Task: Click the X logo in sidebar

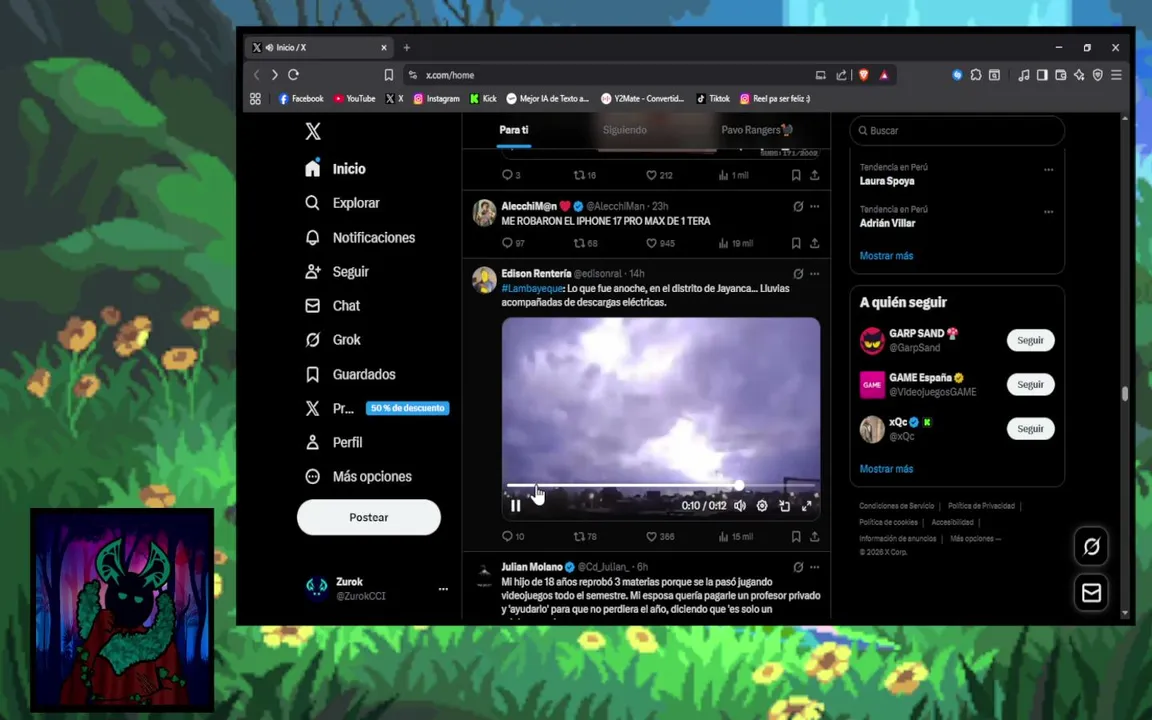Action: (313, 132)
